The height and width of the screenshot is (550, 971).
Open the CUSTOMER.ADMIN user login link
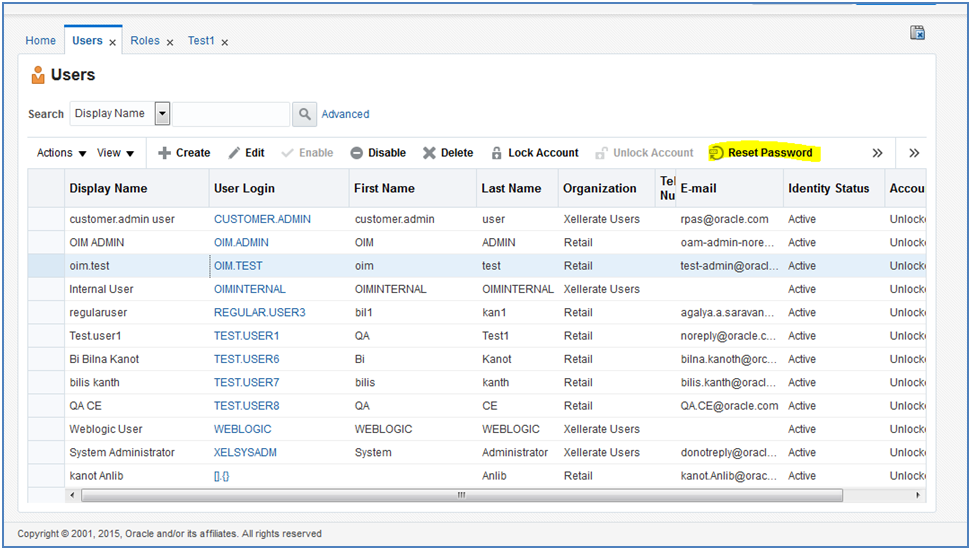pos(263,219)
